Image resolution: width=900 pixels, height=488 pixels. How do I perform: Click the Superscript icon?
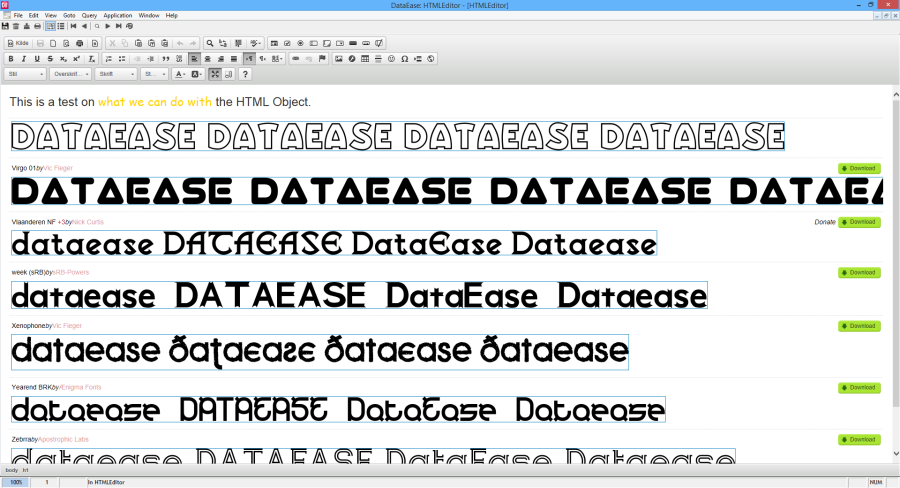pos(76,59)
